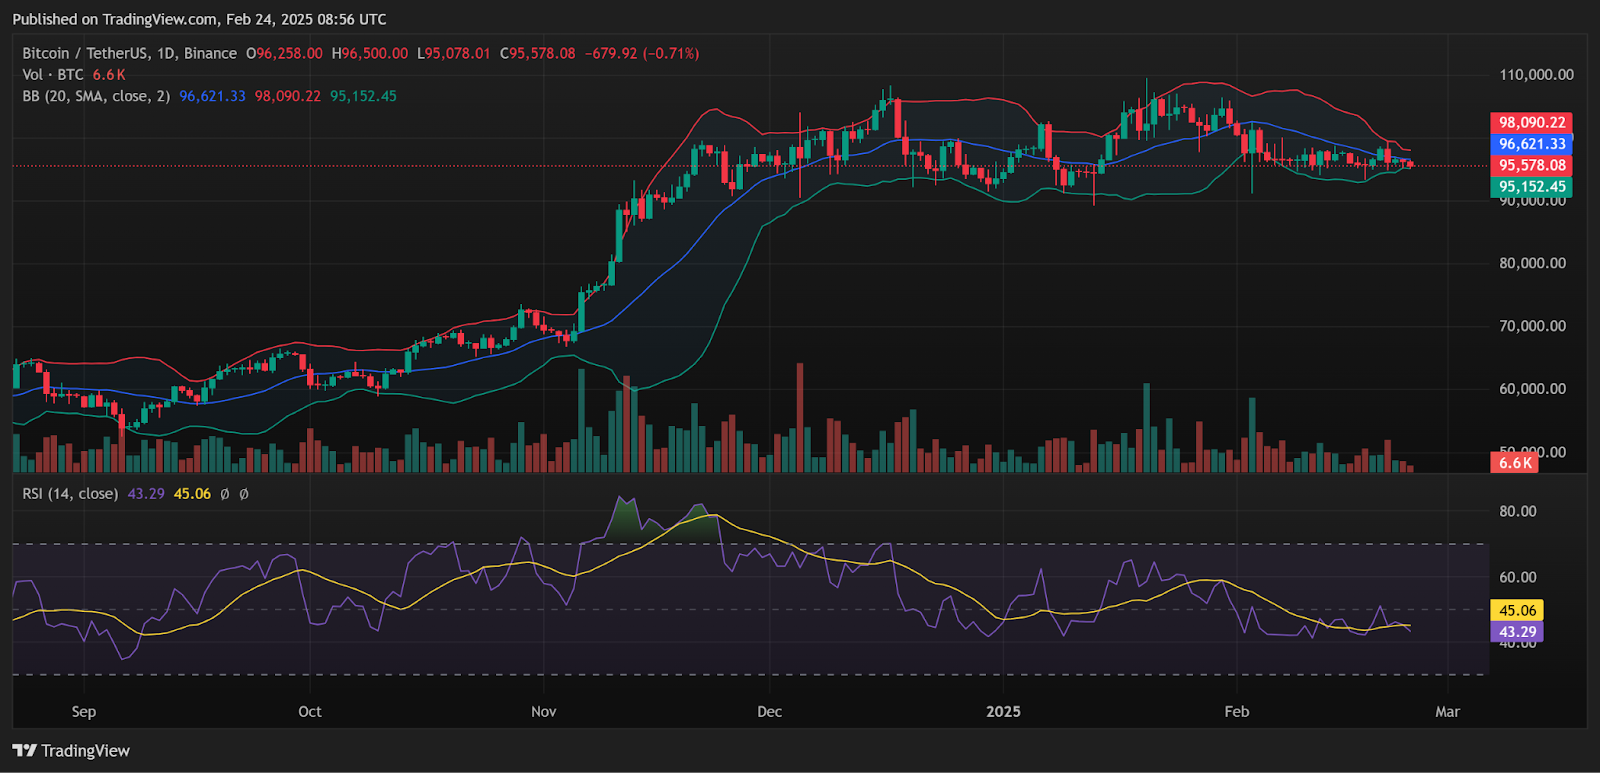
Task: Click the Nov label on the time axis
Action: [543, 712]
